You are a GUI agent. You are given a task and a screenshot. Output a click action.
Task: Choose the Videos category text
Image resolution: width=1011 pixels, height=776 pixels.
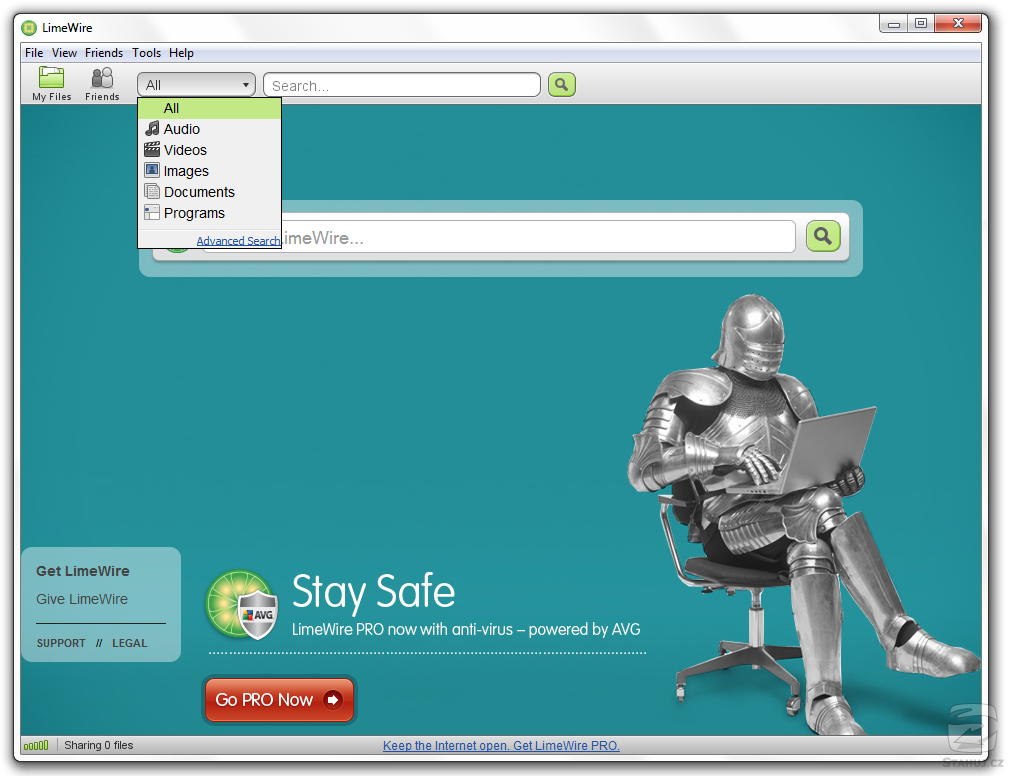coord(185,150)
